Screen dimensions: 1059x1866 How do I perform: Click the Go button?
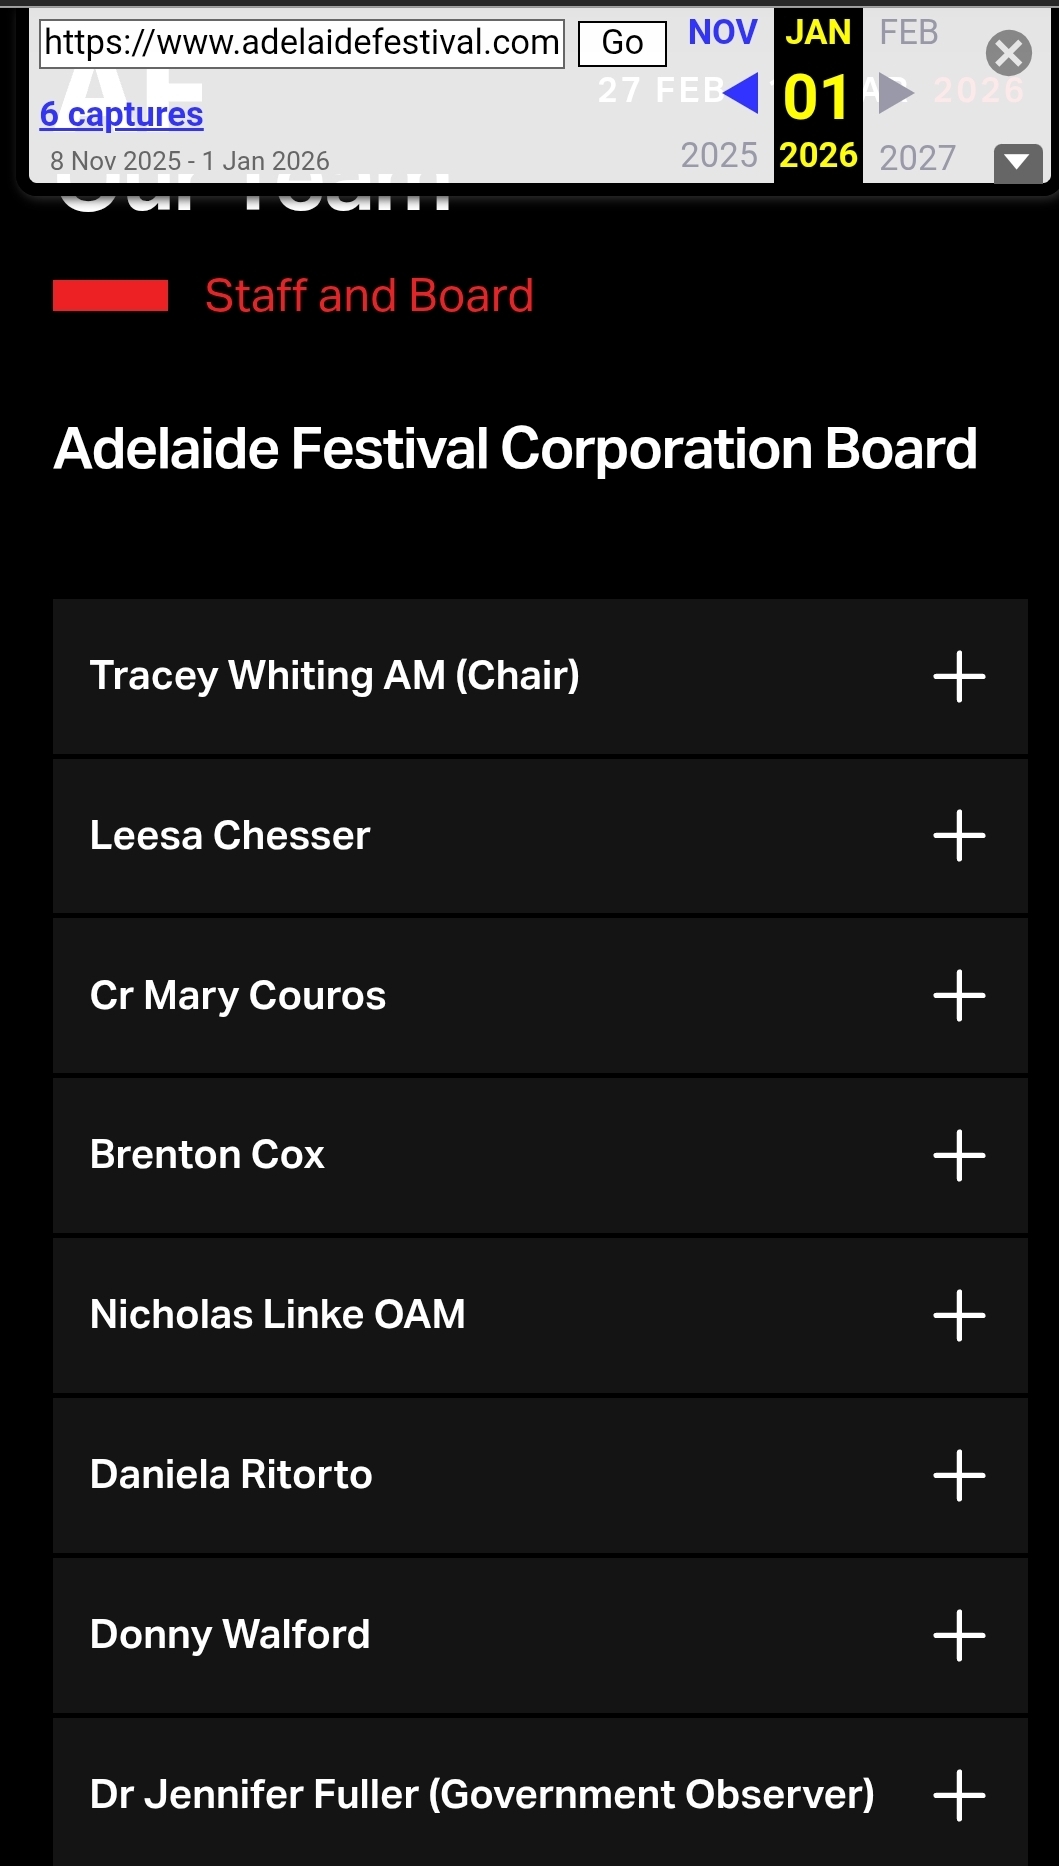pyautogui.click(x=622, y=43)
